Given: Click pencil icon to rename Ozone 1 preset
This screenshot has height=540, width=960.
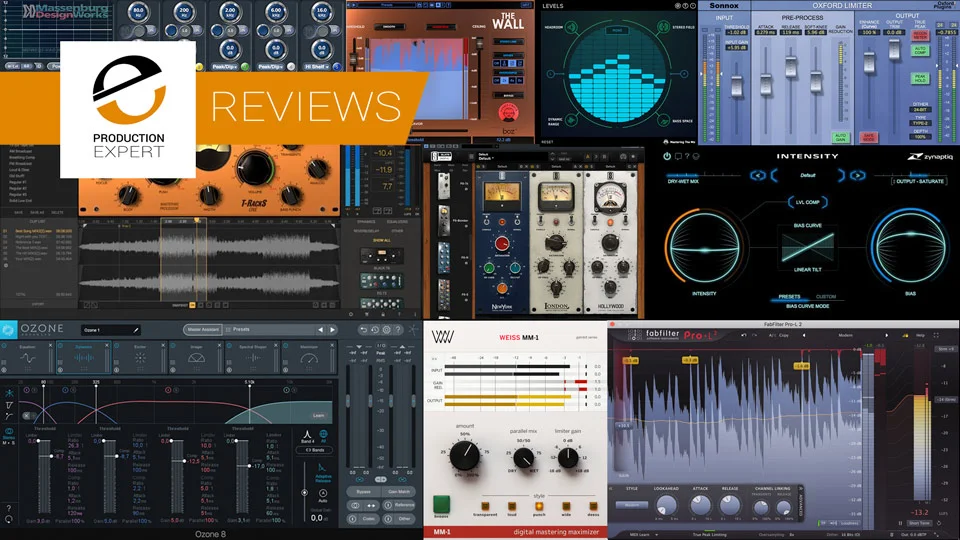Looking at the screenshot, I should coord(136,330).
